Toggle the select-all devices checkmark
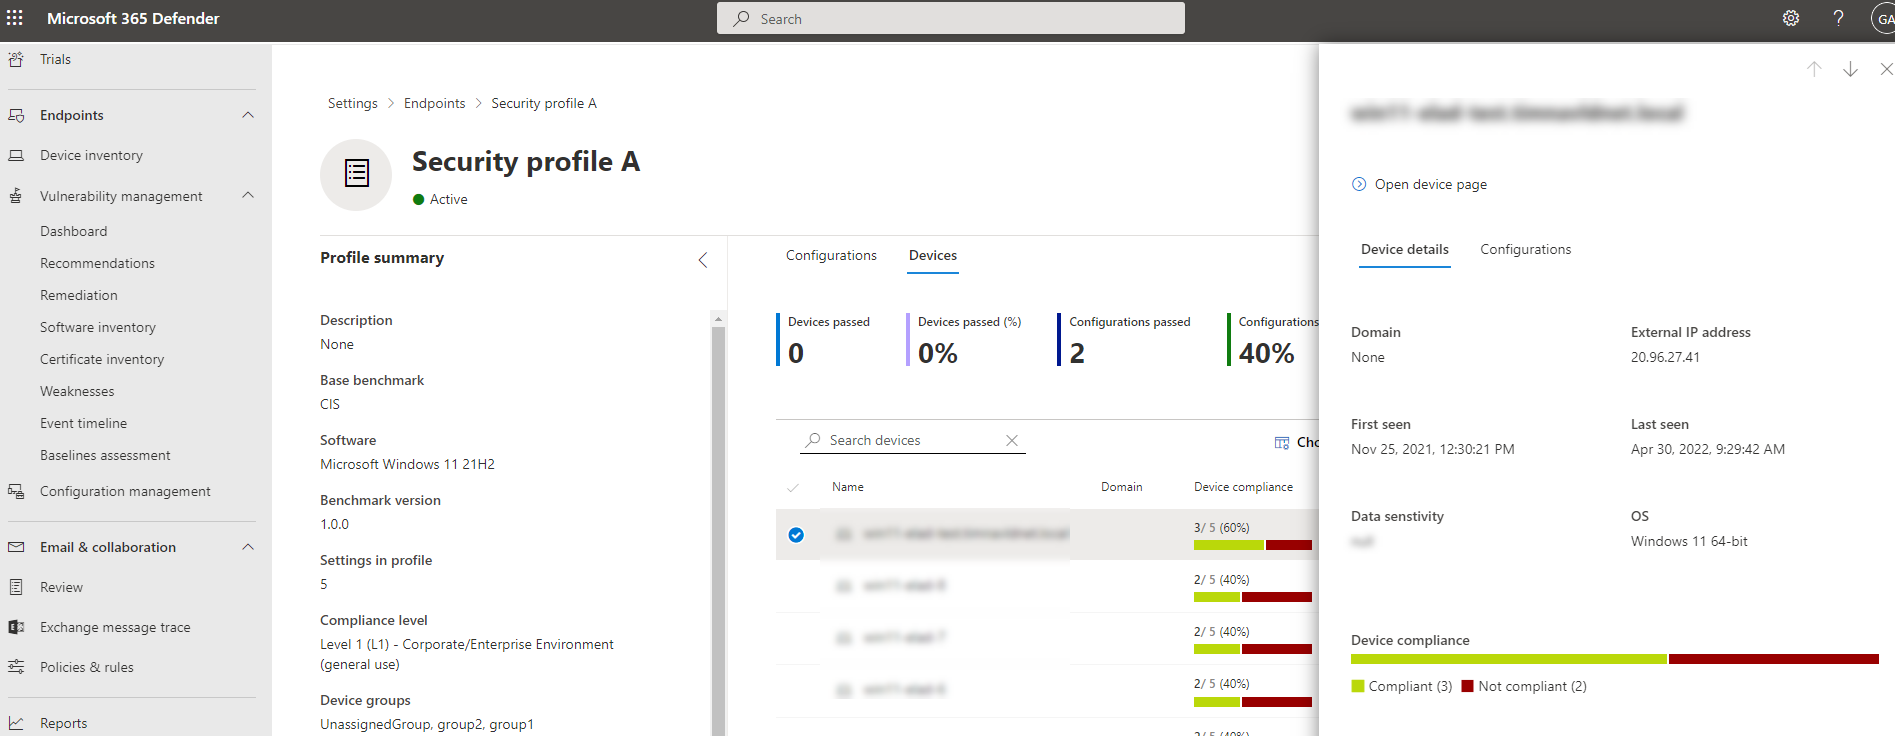The height and width of the screenshot is (736, 1895). coord(793,487)
